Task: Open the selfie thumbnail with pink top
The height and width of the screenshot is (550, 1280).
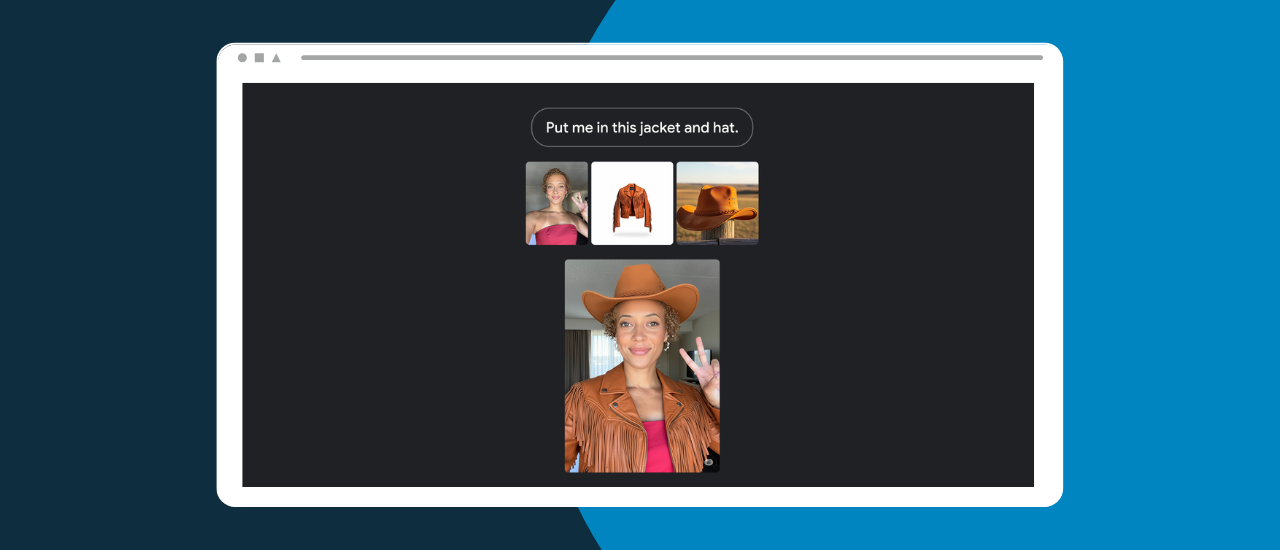Action: click(556, 203)
